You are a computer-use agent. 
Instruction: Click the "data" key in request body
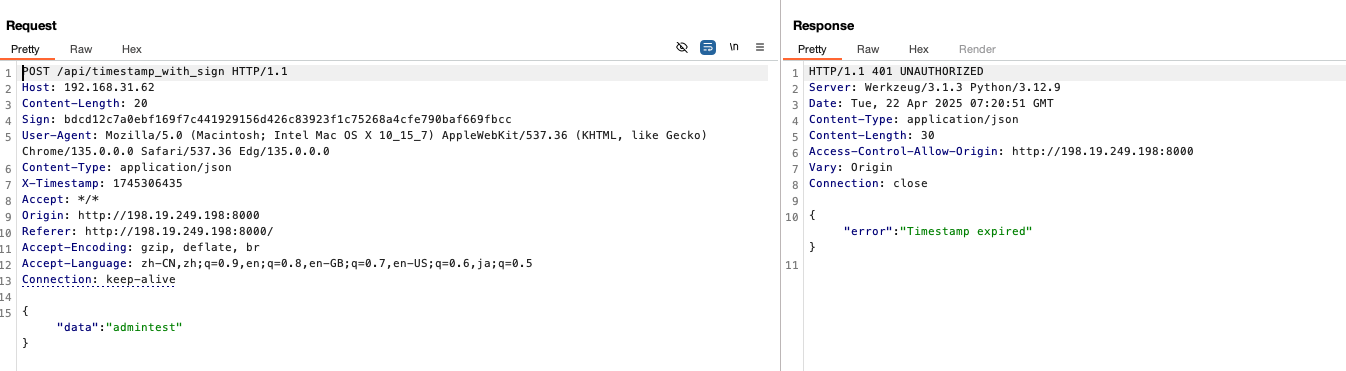[78, 328]
